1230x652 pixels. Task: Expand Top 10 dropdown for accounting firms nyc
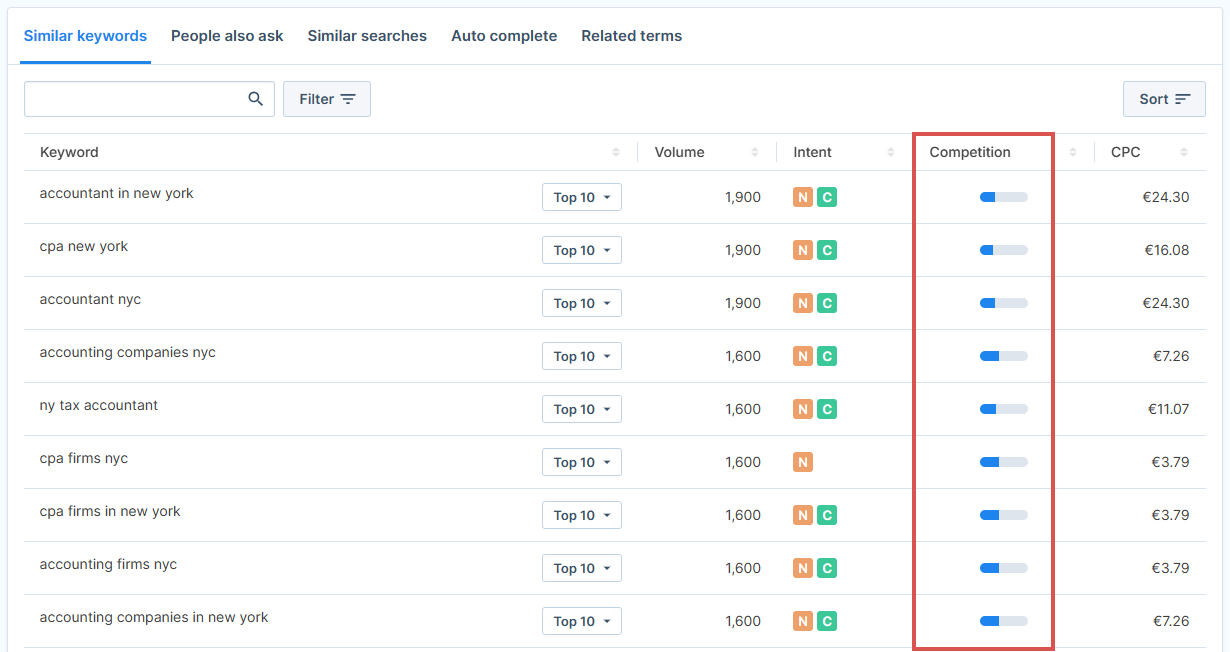tap(582, 568)
